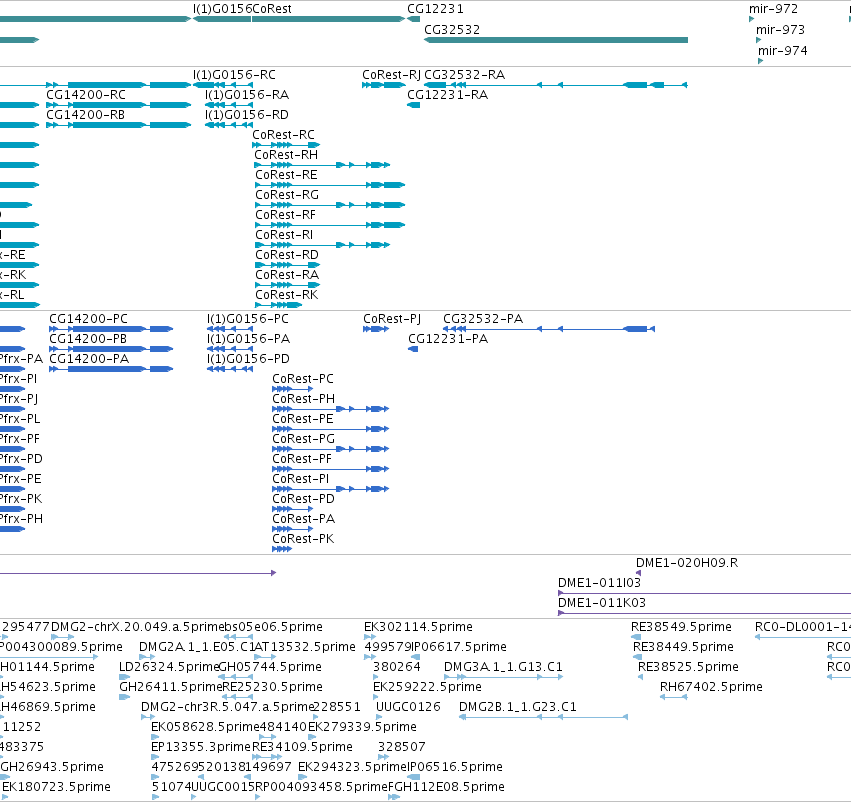Click the mir-974 gene label
The width and height of the screenshot is (851, 802).
[783, 50]
